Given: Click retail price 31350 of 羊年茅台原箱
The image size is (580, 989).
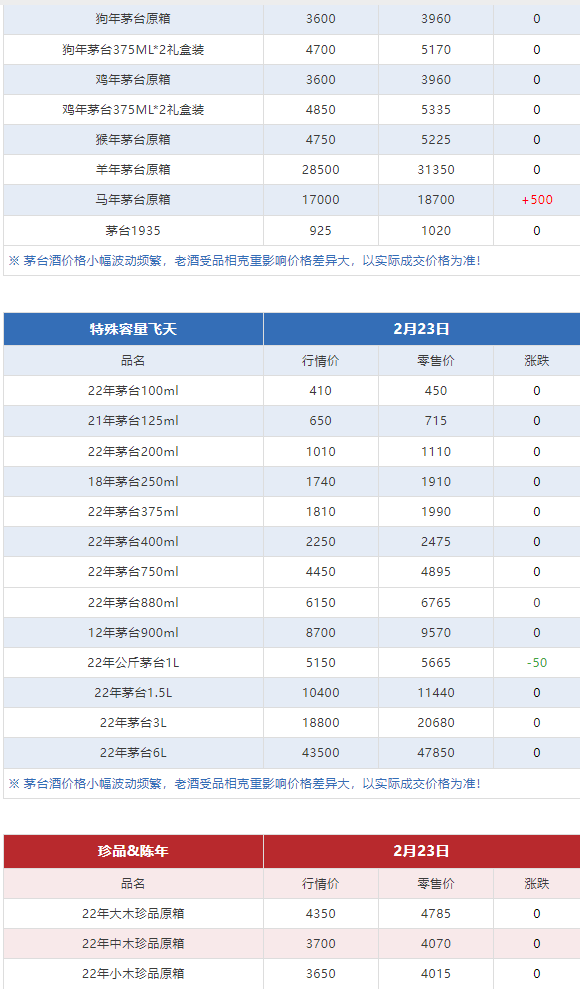Looking at the screenshot, I should coord(436,170).
